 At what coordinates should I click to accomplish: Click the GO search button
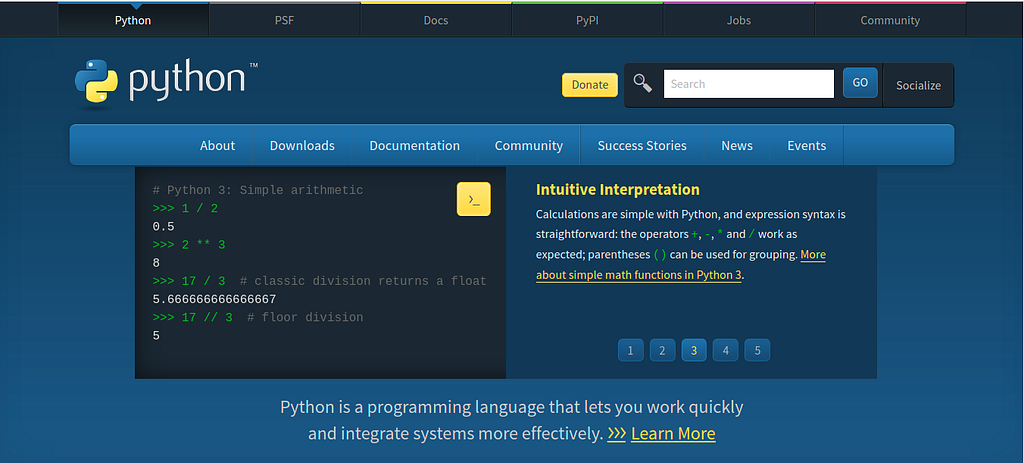pyautogui.click(x=860, y=83)
